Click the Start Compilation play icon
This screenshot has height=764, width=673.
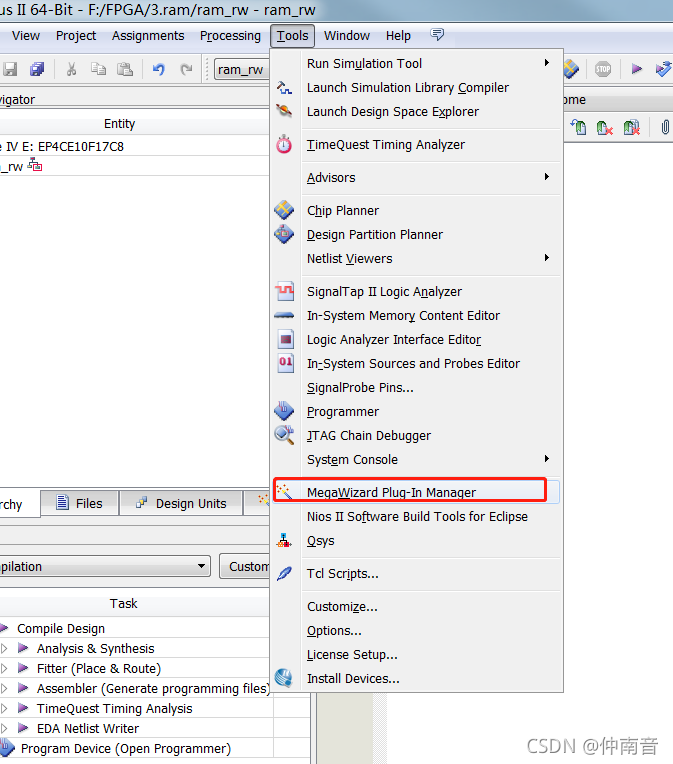coord(636,69)
